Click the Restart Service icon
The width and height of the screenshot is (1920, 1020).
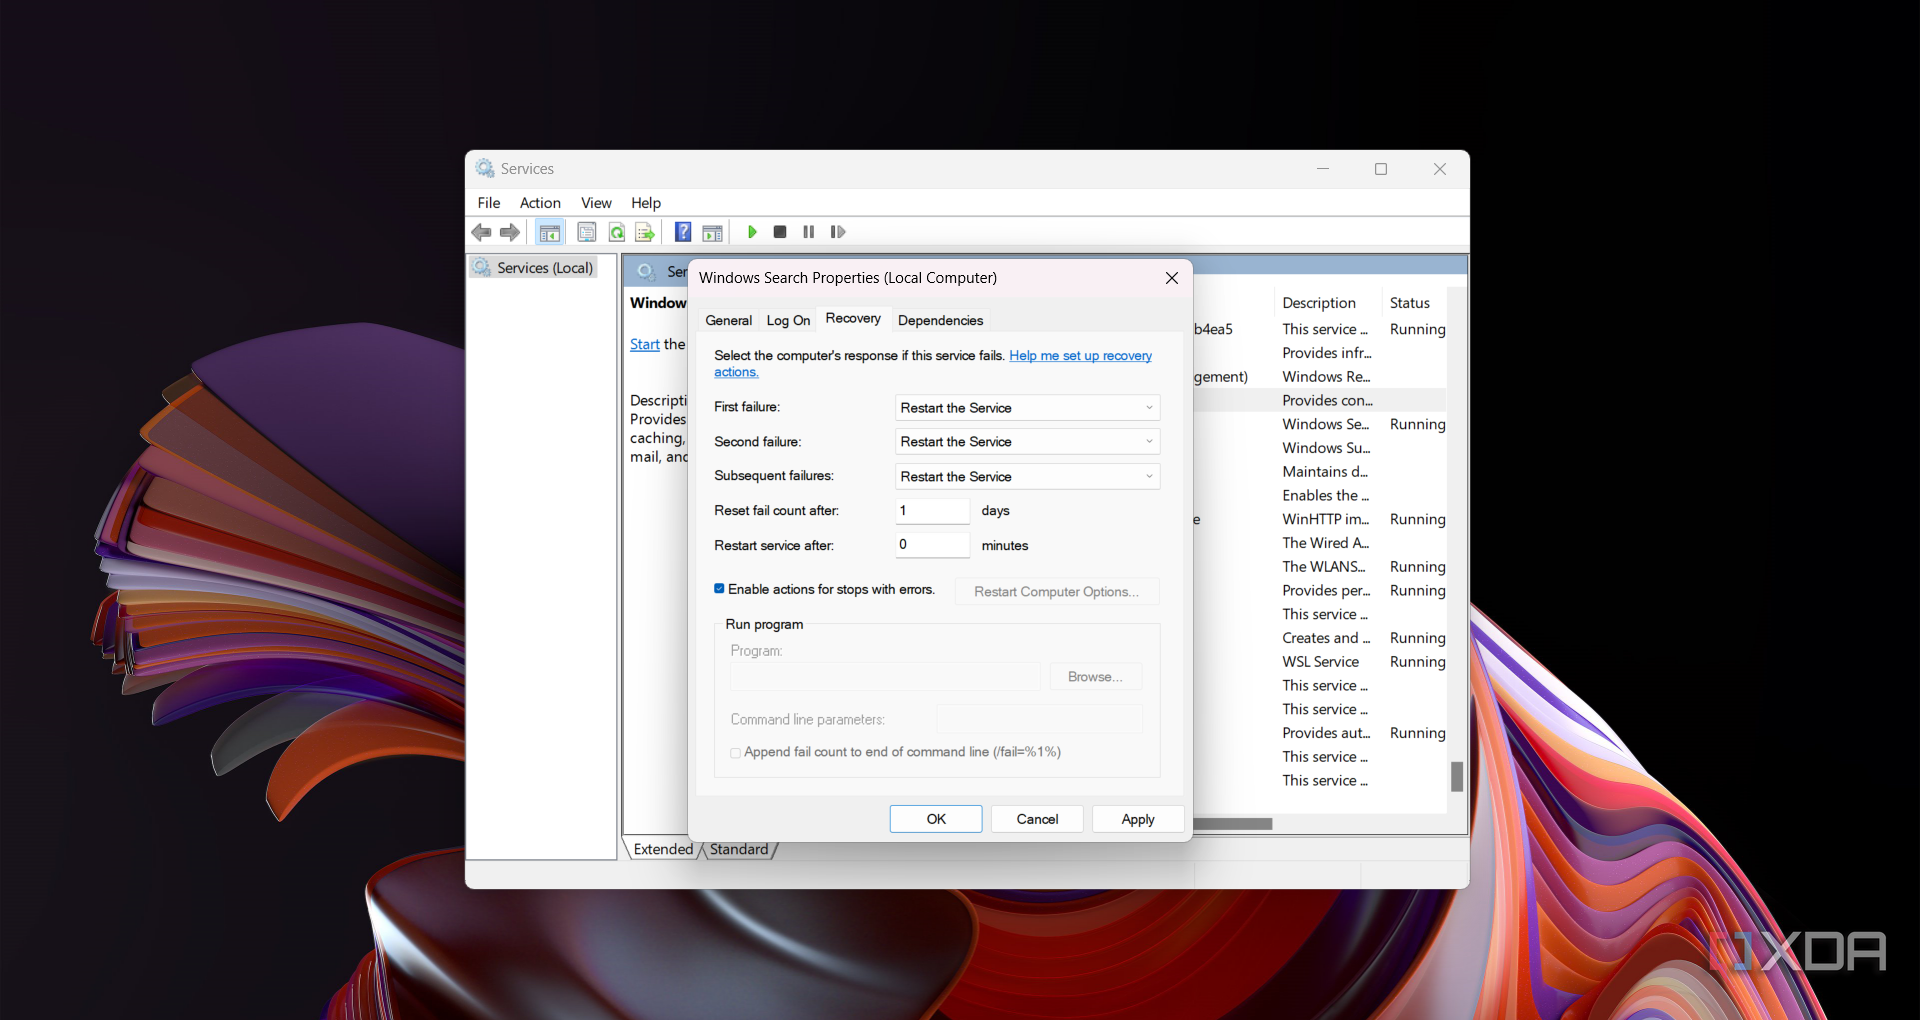point(838,232)
